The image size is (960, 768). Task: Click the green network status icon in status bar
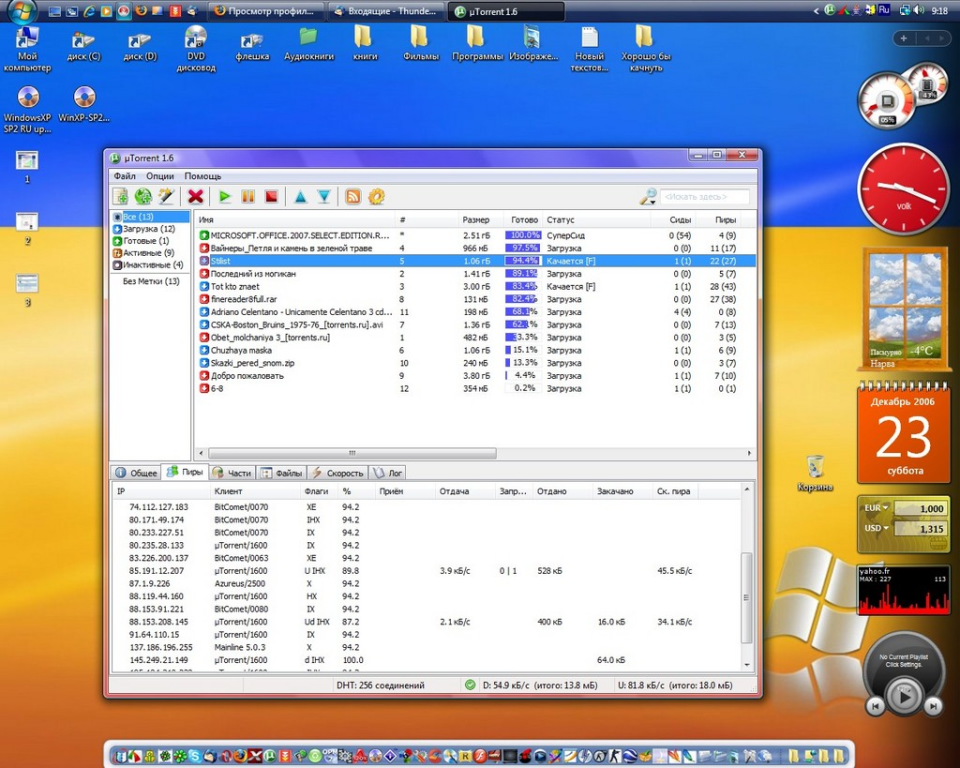click(470, 685)
